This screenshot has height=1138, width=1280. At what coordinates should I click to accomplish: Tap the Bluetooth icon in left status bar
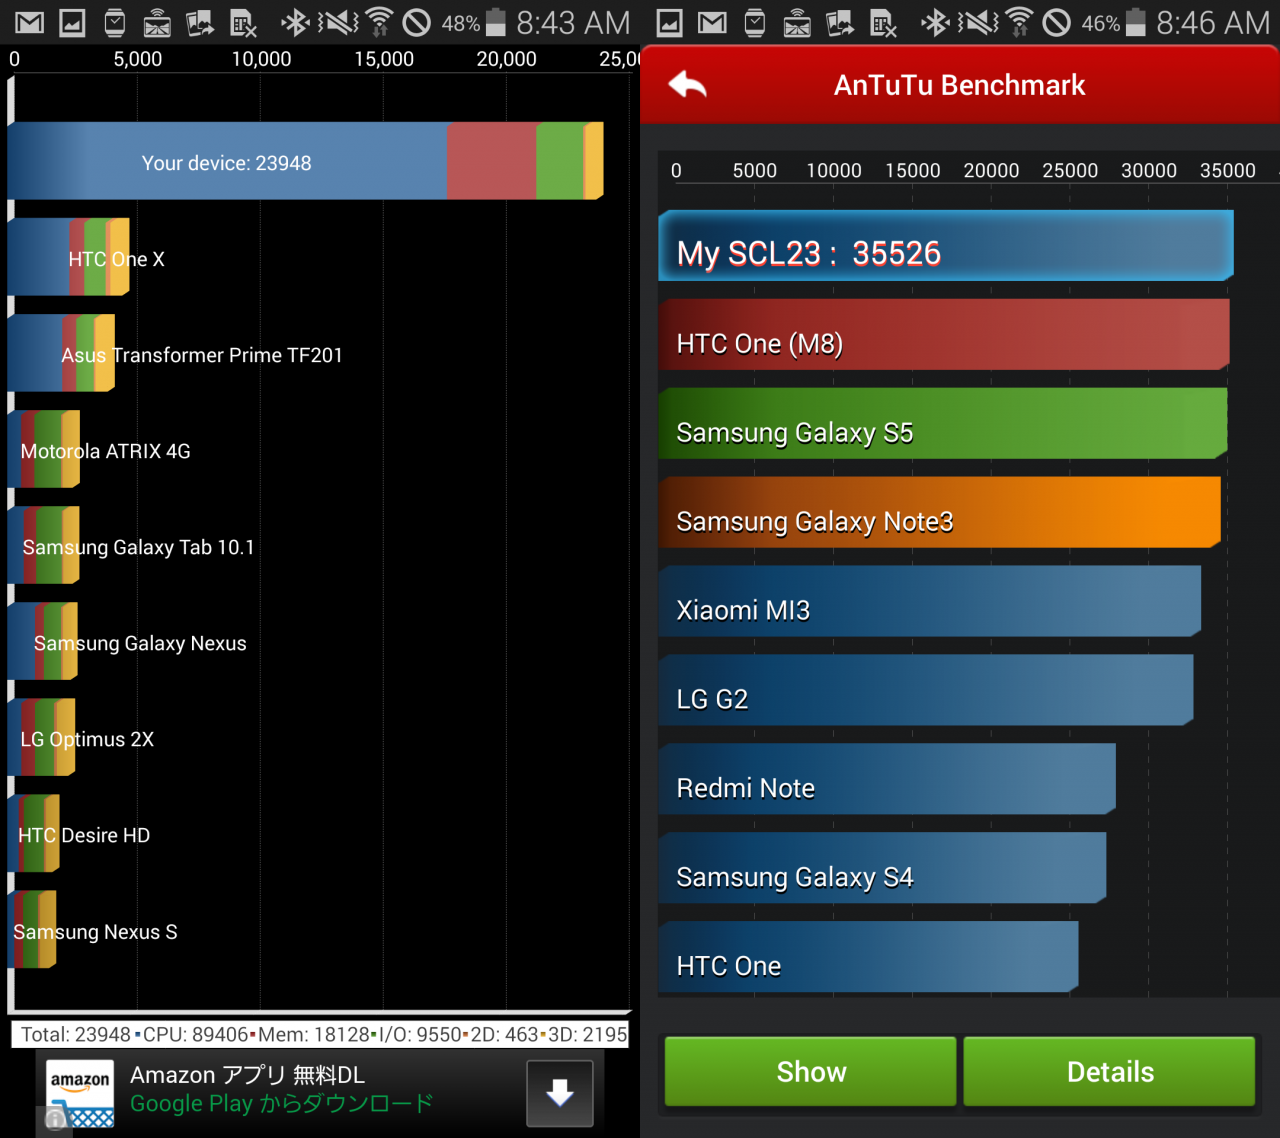pos(294,22)
